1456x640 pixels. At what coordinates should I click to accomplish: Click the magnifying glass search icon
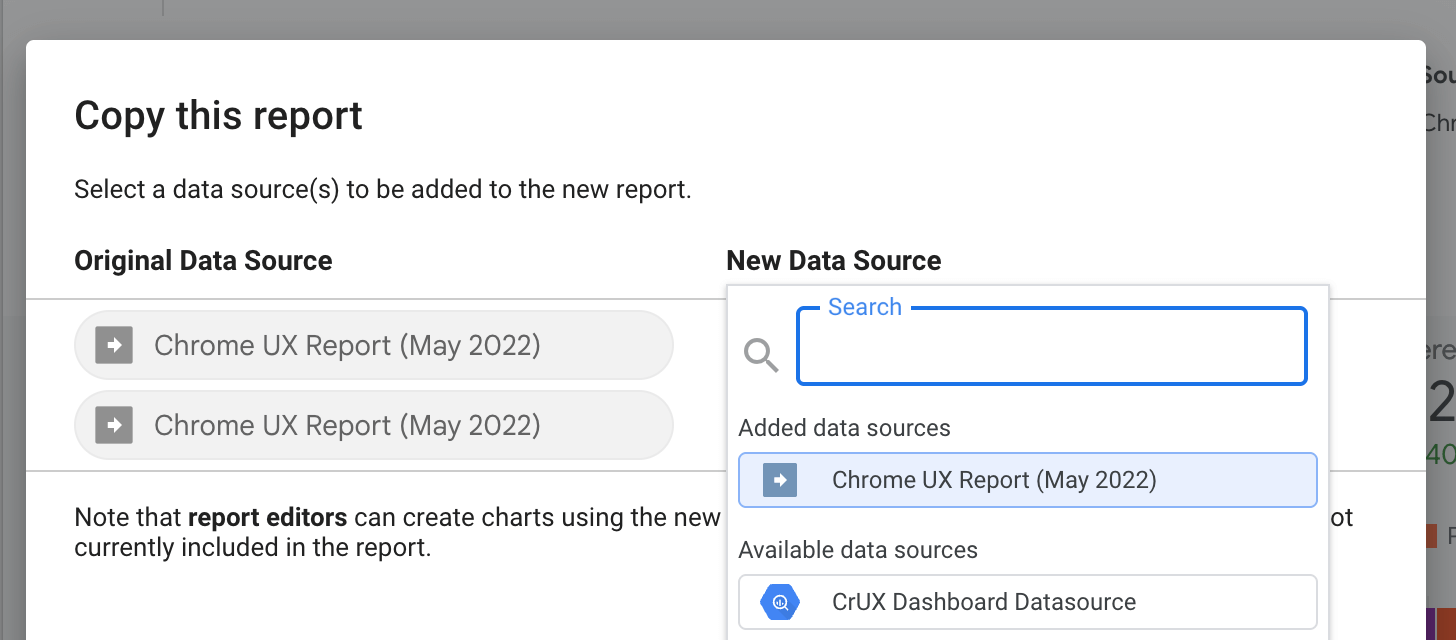762,355
